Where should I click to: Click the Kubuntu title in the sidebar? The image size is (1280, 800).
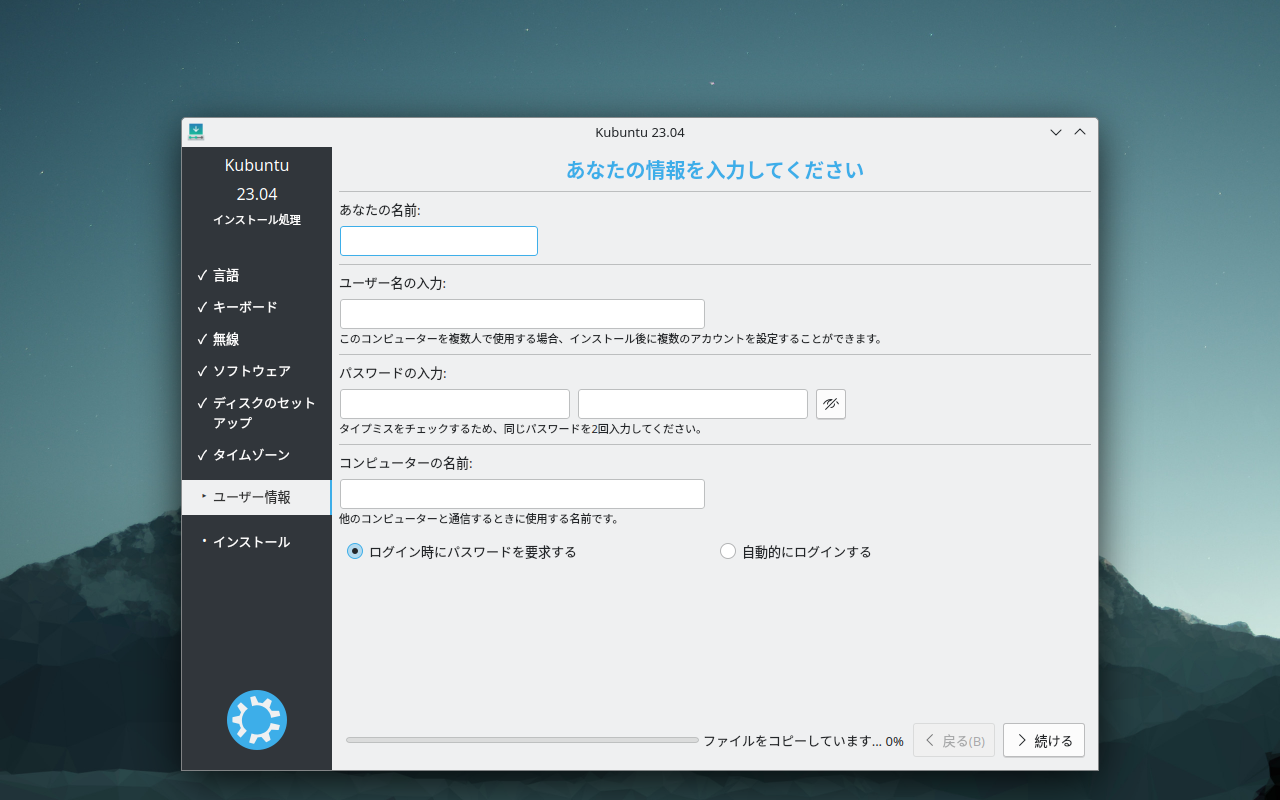tap(257, 165)
